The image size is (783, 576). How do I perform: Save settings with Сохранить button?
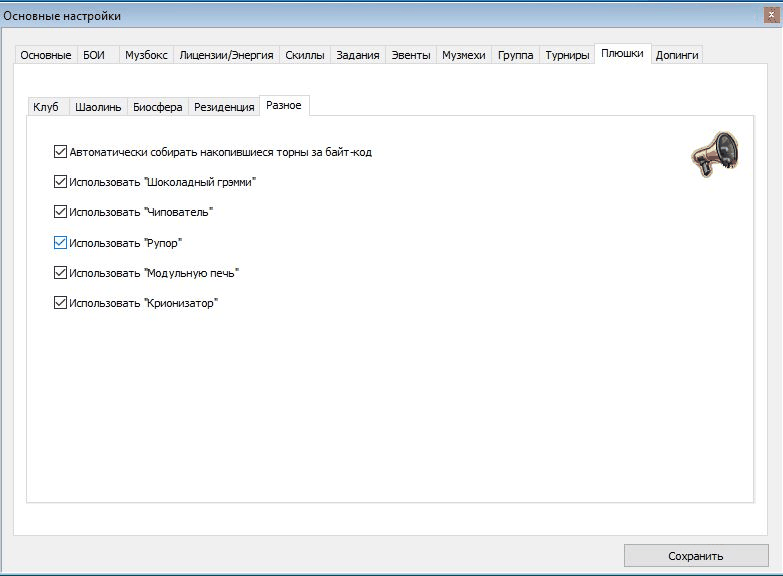(x=696, y=556)
